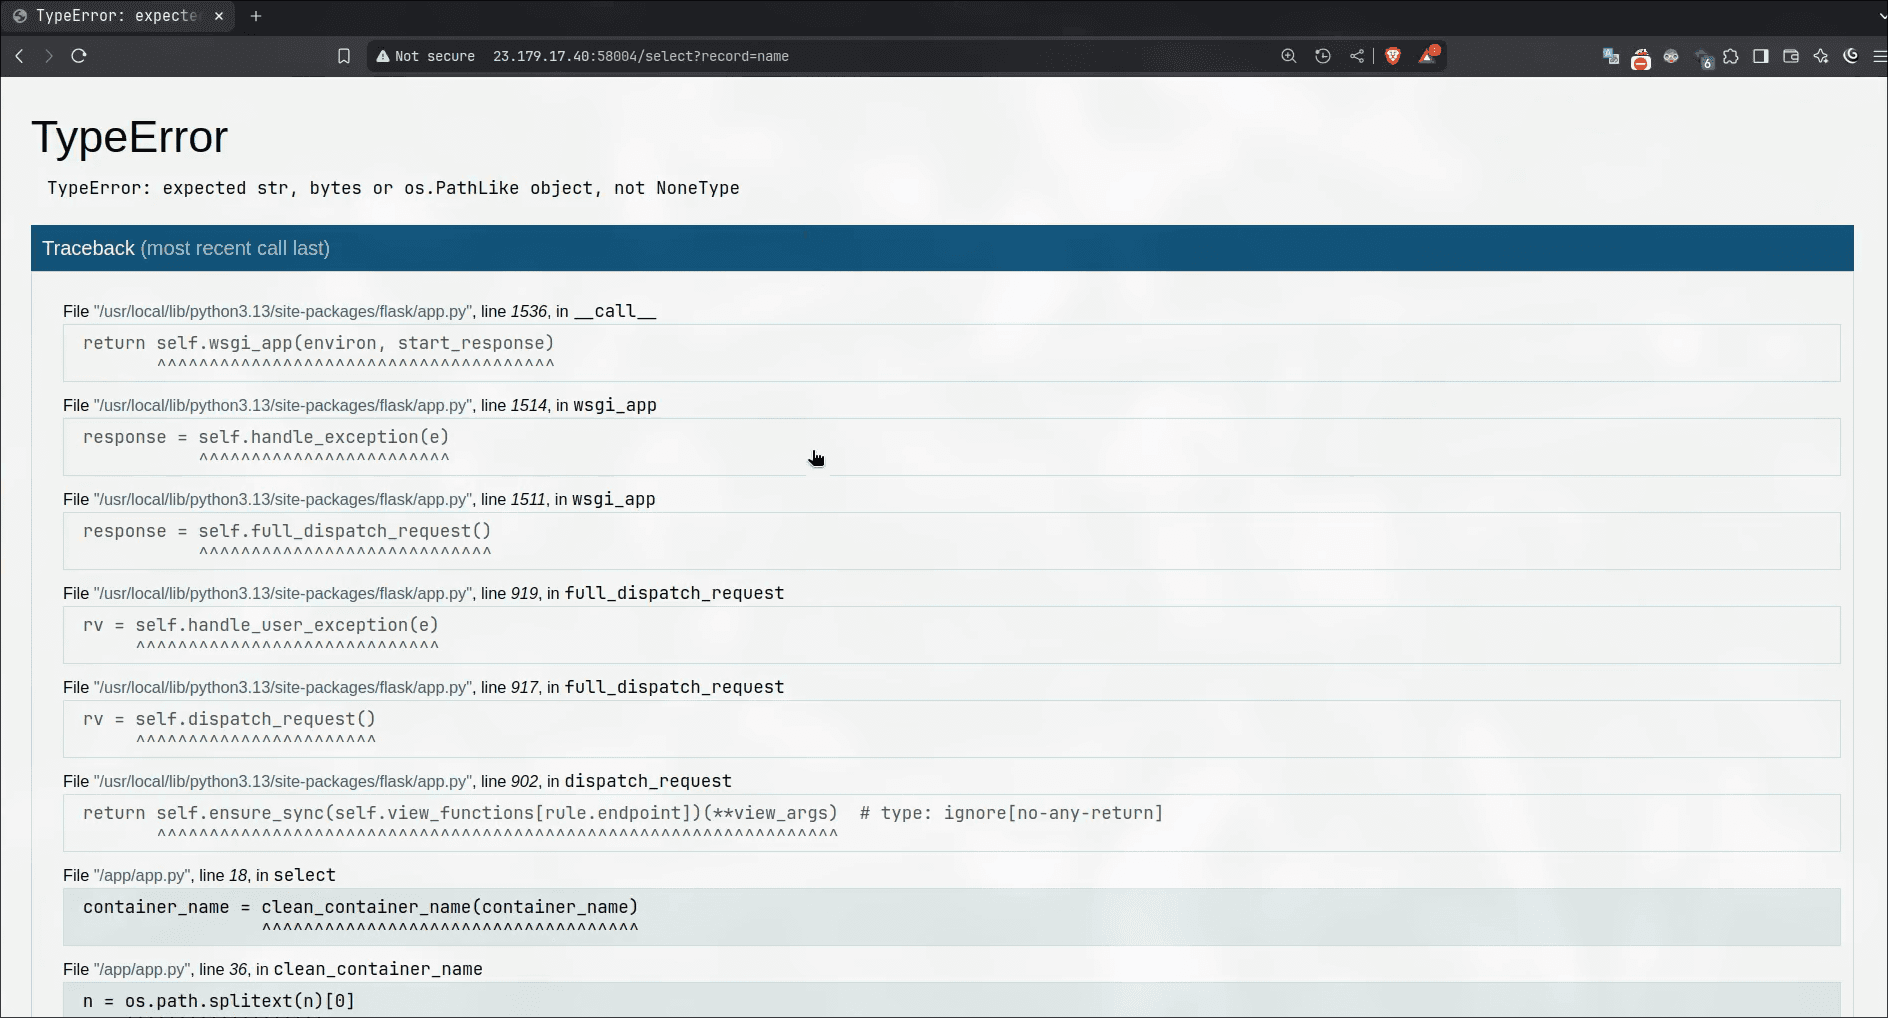Click the browser back arrow
The image size is (1888, 1018).
click(19, 56)
